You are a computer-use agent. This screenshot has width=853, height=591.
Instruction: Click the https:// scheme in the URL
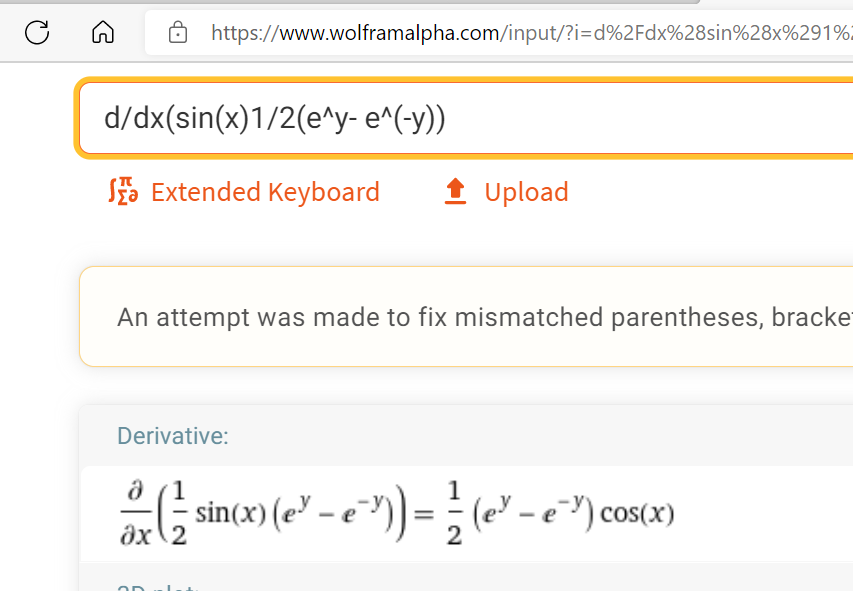(245, 33)
